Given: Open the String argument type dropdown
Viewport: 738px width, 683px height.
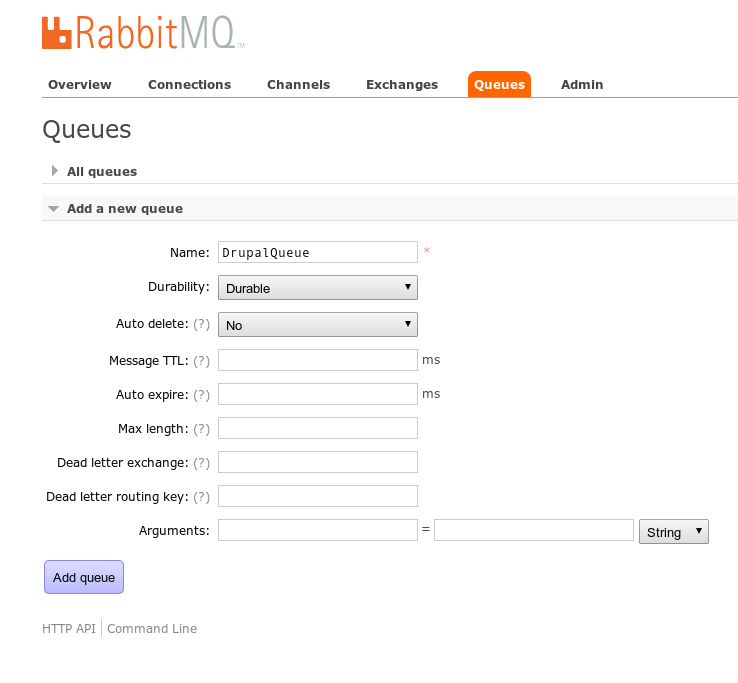Looking at the screenshot, I should [674, 532].
